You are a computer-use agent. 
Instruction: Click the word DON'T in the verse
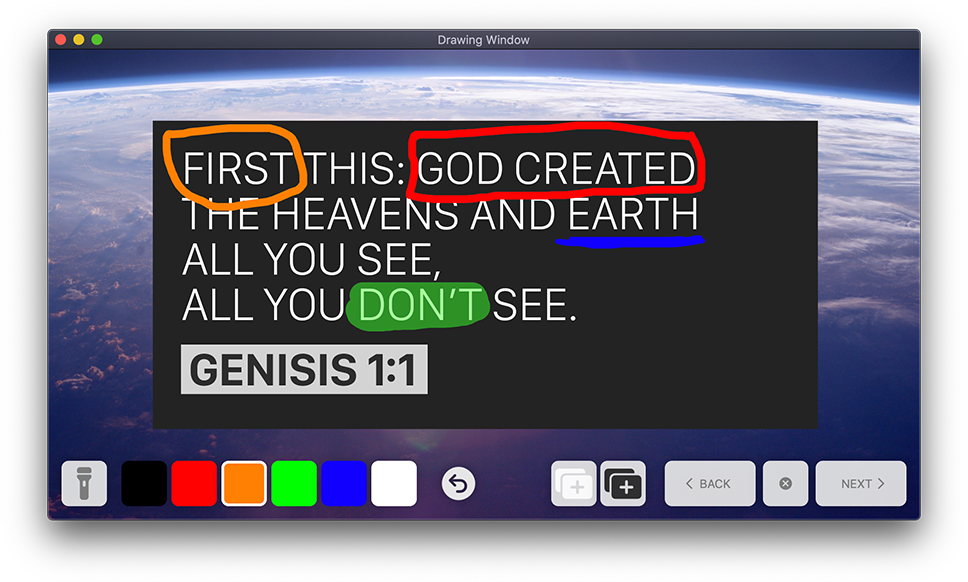pos(419,305)
